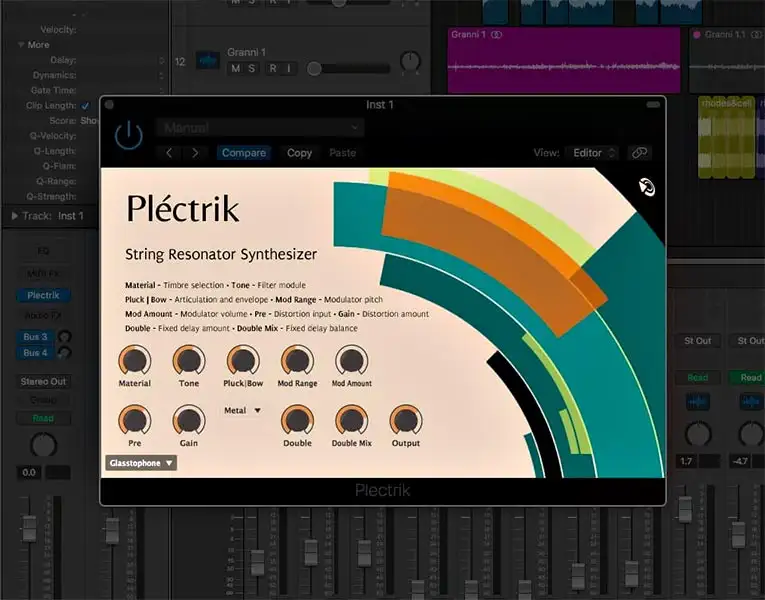Click the Output knob
Viewport: 765px width, 600px height.
(405, 420)
